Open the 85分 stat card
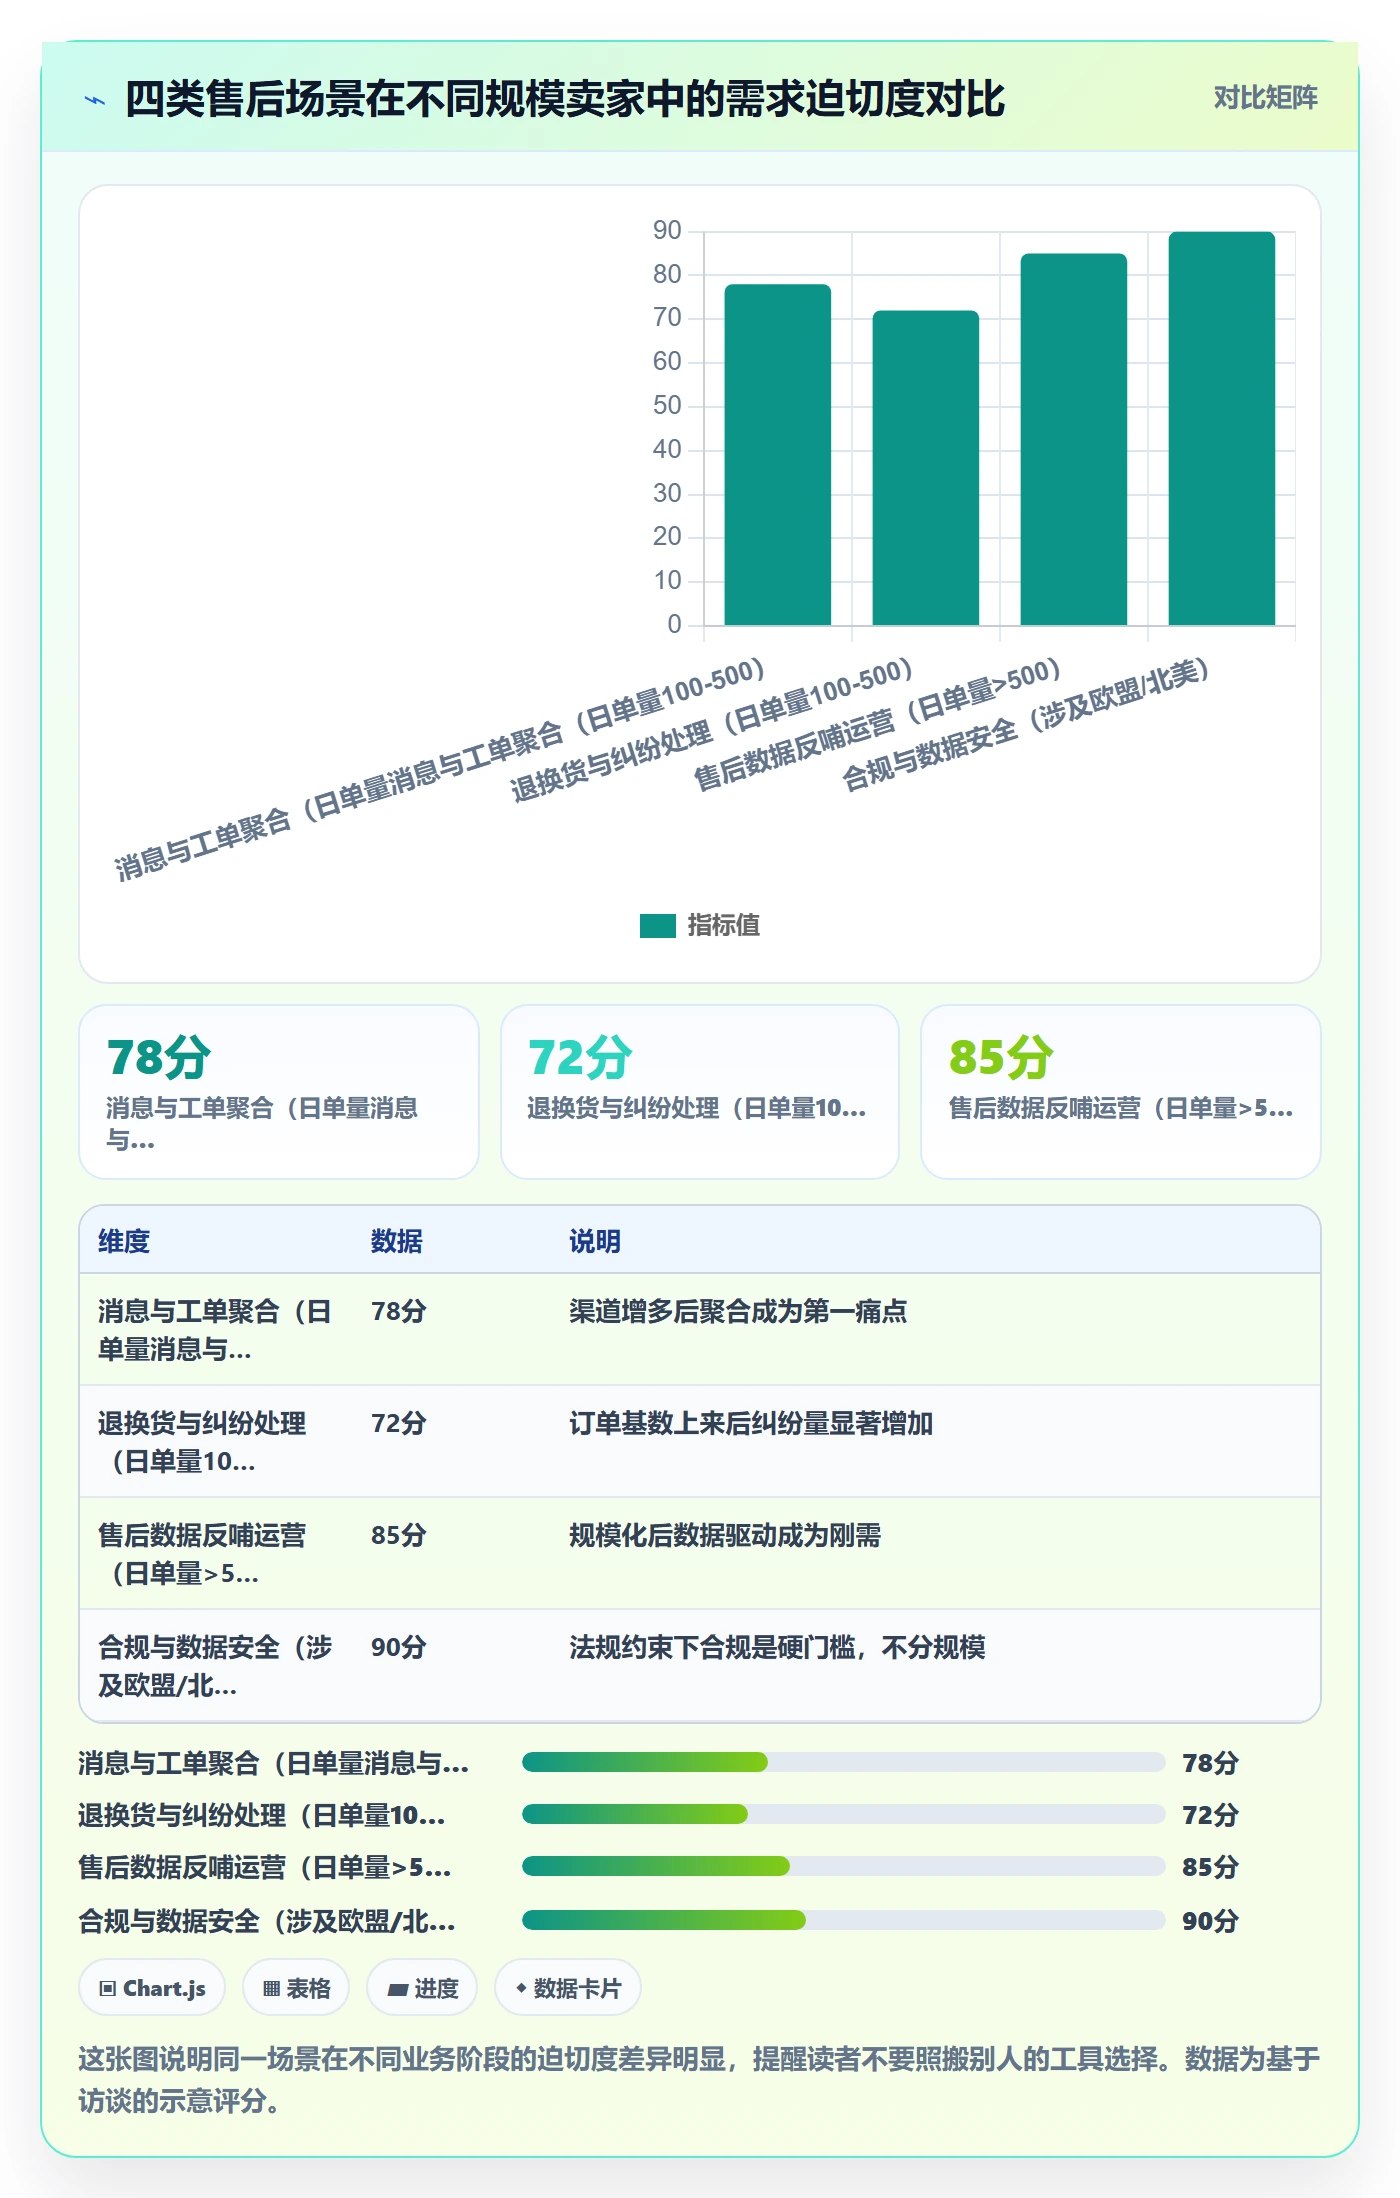Image resolution: width=1400 pixels, height=2198 pixels. click(1121, 1092)
